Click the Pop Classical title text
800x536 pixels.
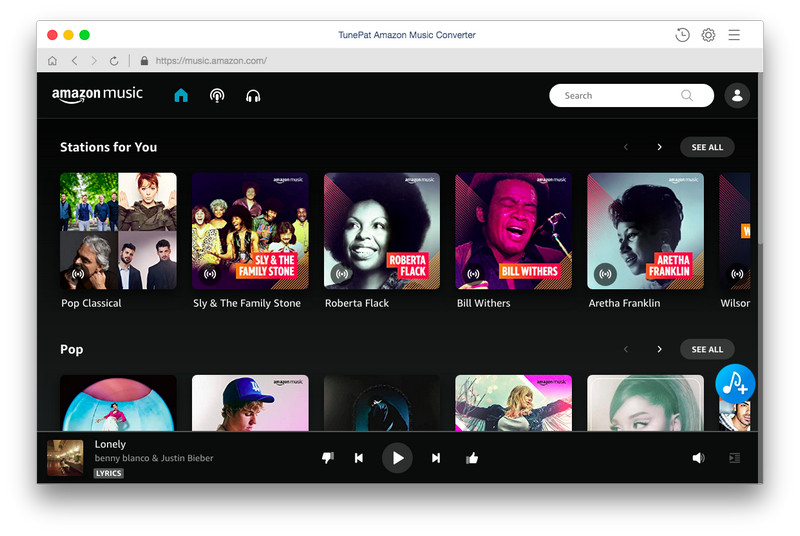pos(91,303)
